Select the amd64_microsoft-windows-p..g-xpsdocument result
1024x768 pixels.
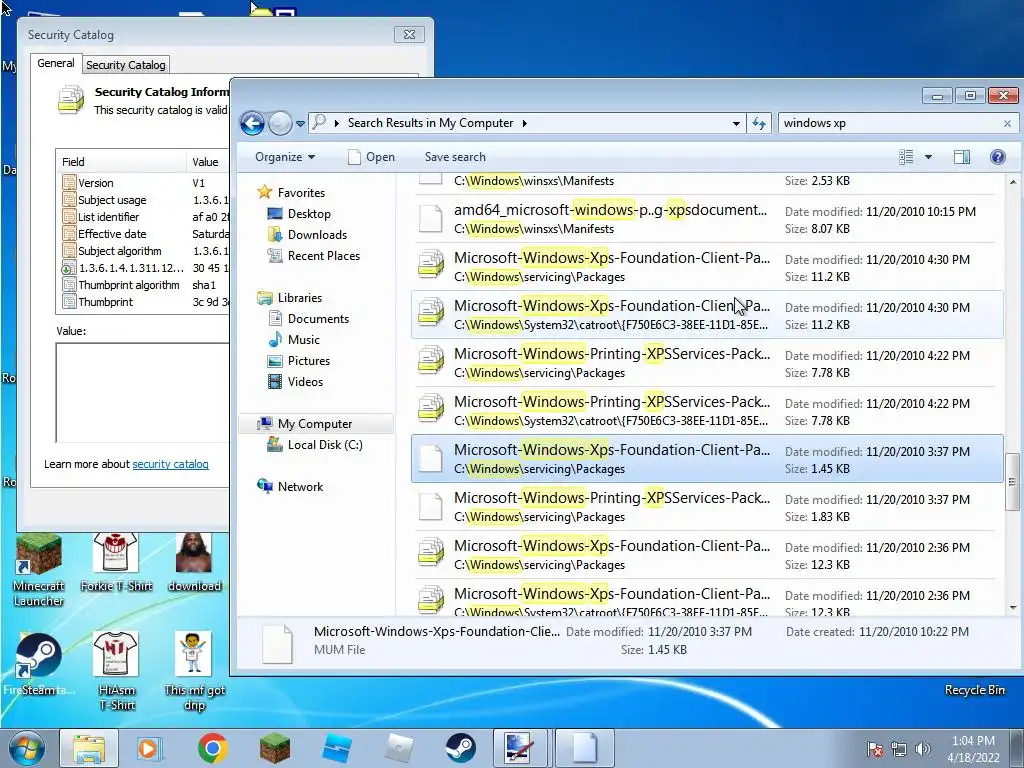(x=707, y=219)
